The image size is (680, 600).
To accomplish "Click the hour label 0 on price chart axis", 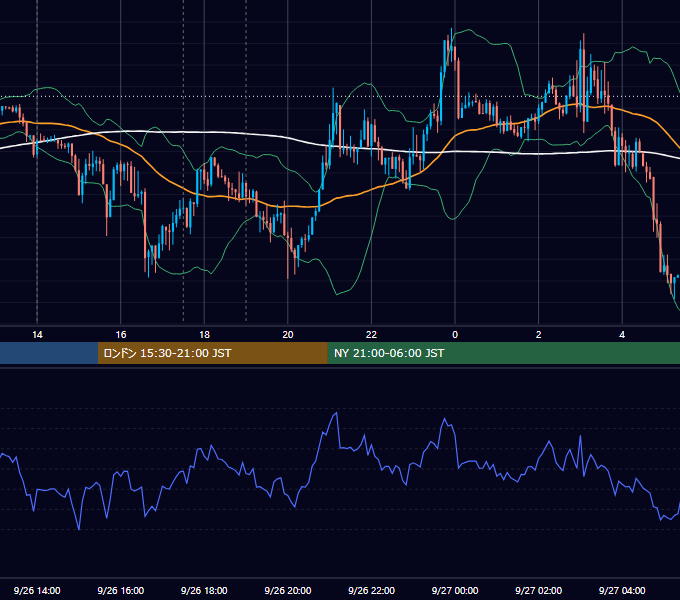I will click(455, 335).
